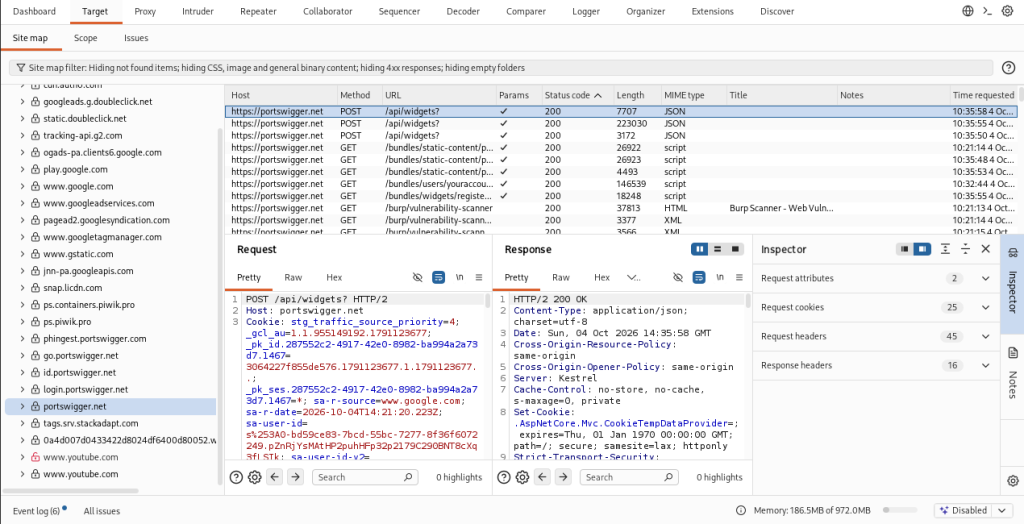Open Response search help icon
The height and width of the screenshot is (524, 1024).
click(x=504, y=477)
